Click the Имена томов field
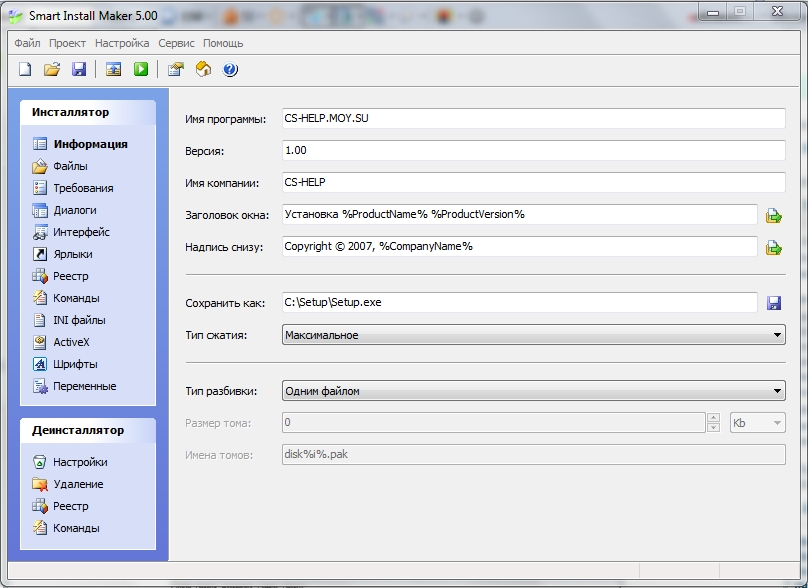This screenshot has width=808, height=588. pyautogui.click(x=533, y=454)
